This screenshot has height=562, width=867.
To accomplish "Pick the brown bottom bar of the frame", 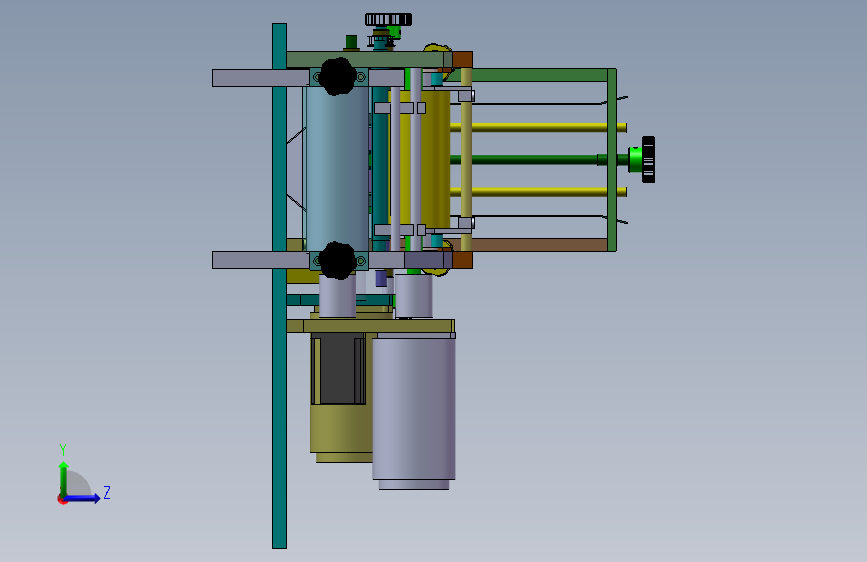I will [539, 245].
